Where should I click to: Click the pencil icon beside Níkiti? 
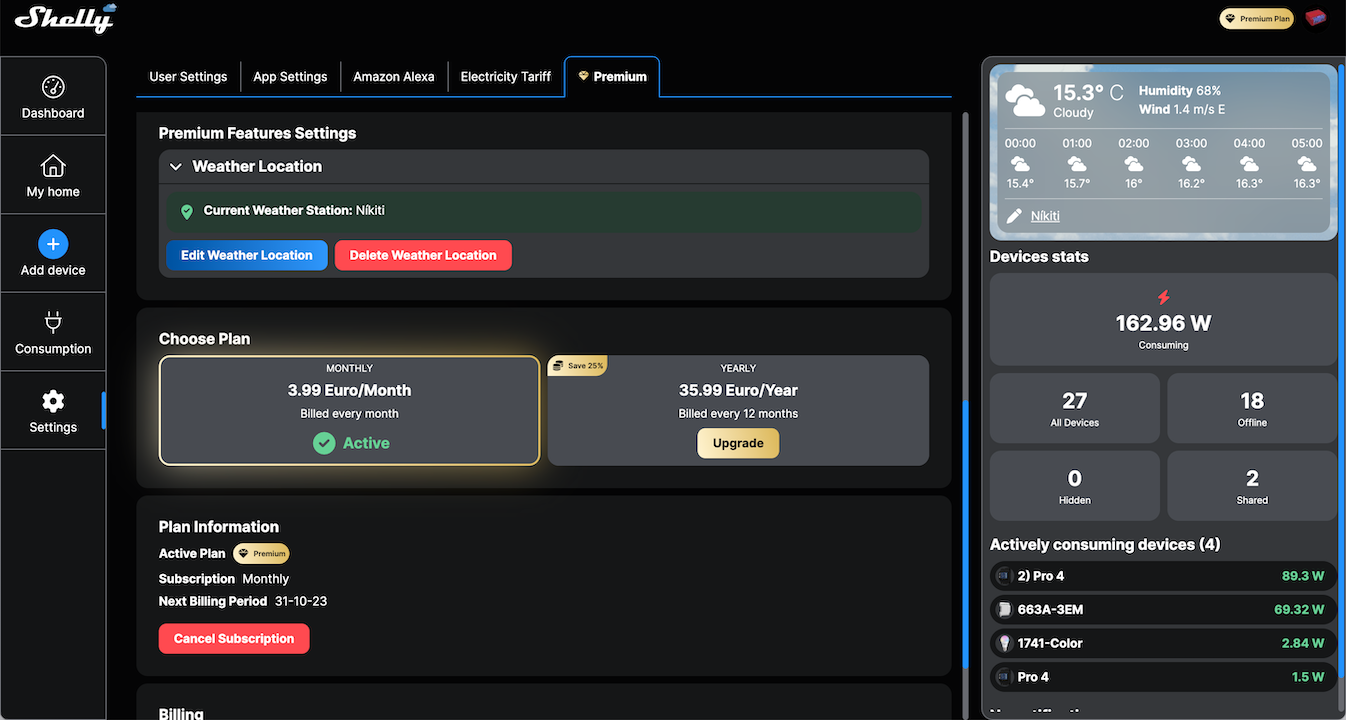1014,216
